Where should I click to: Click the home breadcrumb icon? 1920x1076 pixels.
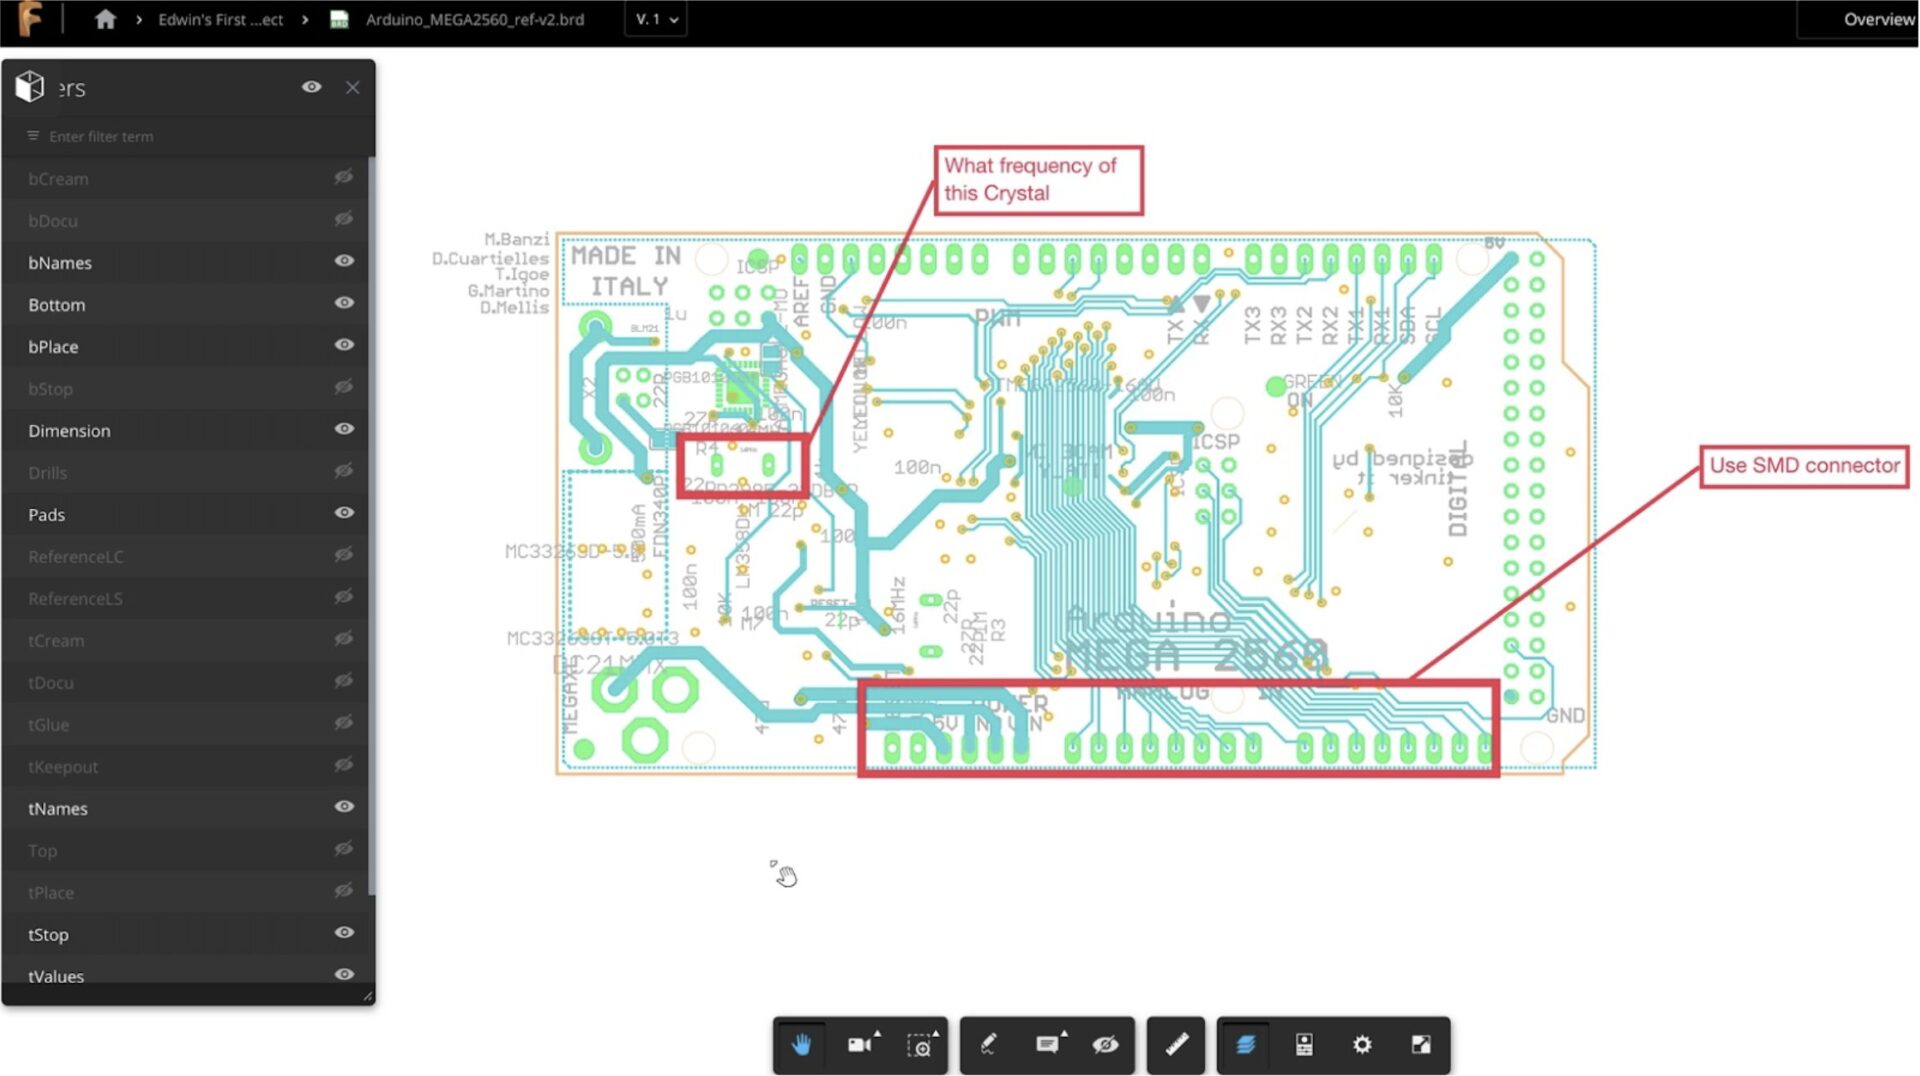(106, 19)
